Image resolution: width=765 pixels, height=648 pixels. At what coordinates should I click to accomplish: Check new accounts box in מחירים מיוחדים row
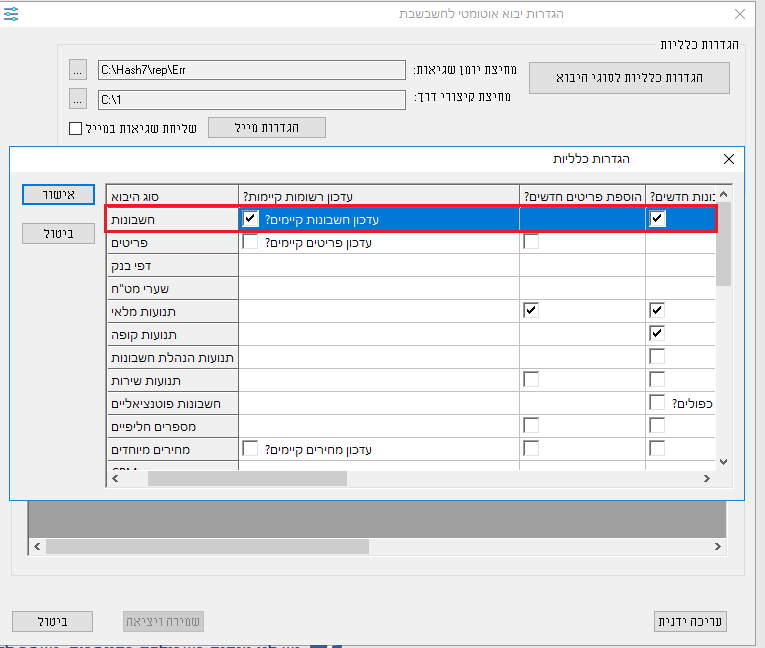pyautogui.click(x=657, y=448)
